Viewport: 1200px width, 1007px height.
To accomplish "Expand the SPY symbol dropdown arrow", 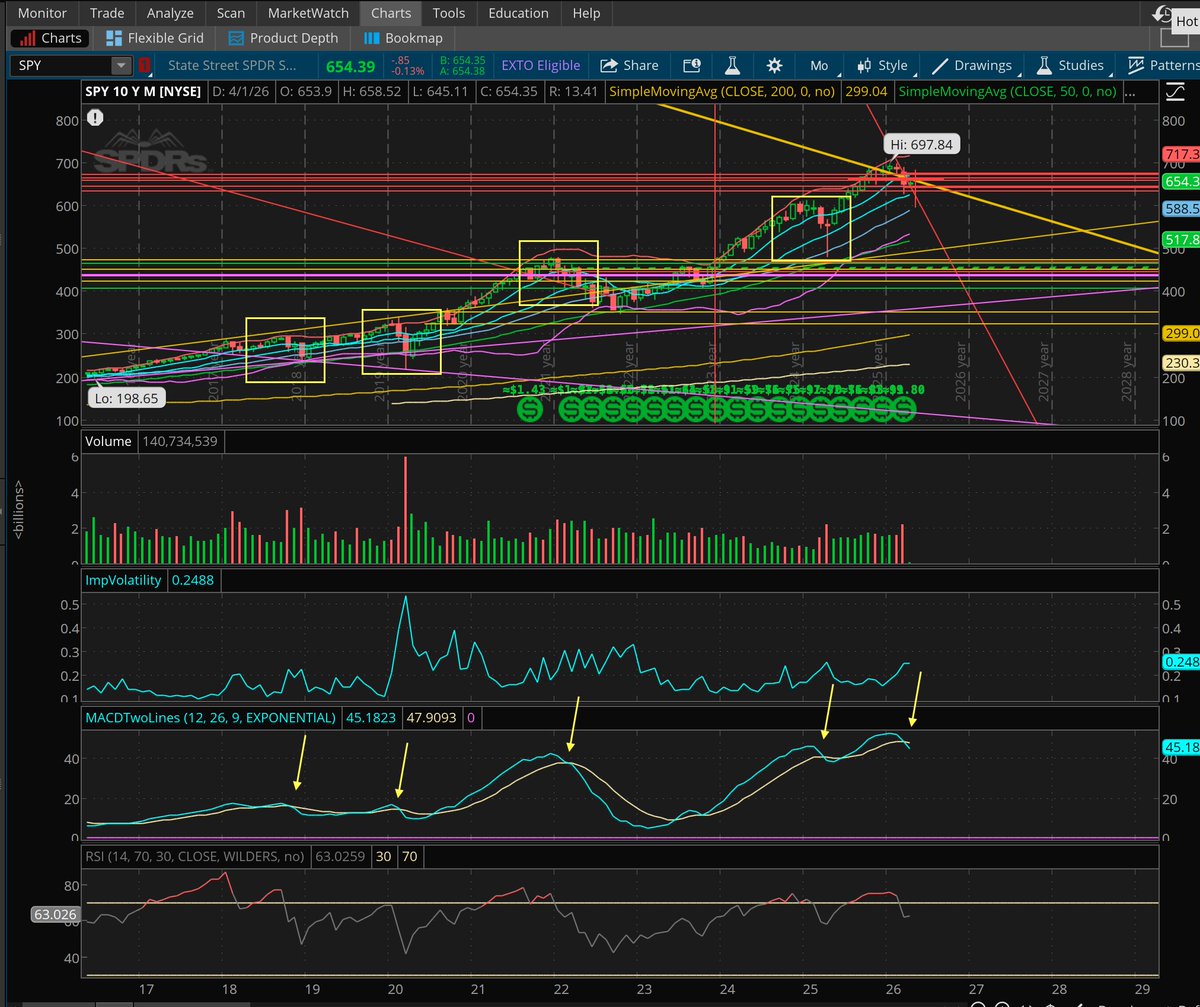I will 121,66.
